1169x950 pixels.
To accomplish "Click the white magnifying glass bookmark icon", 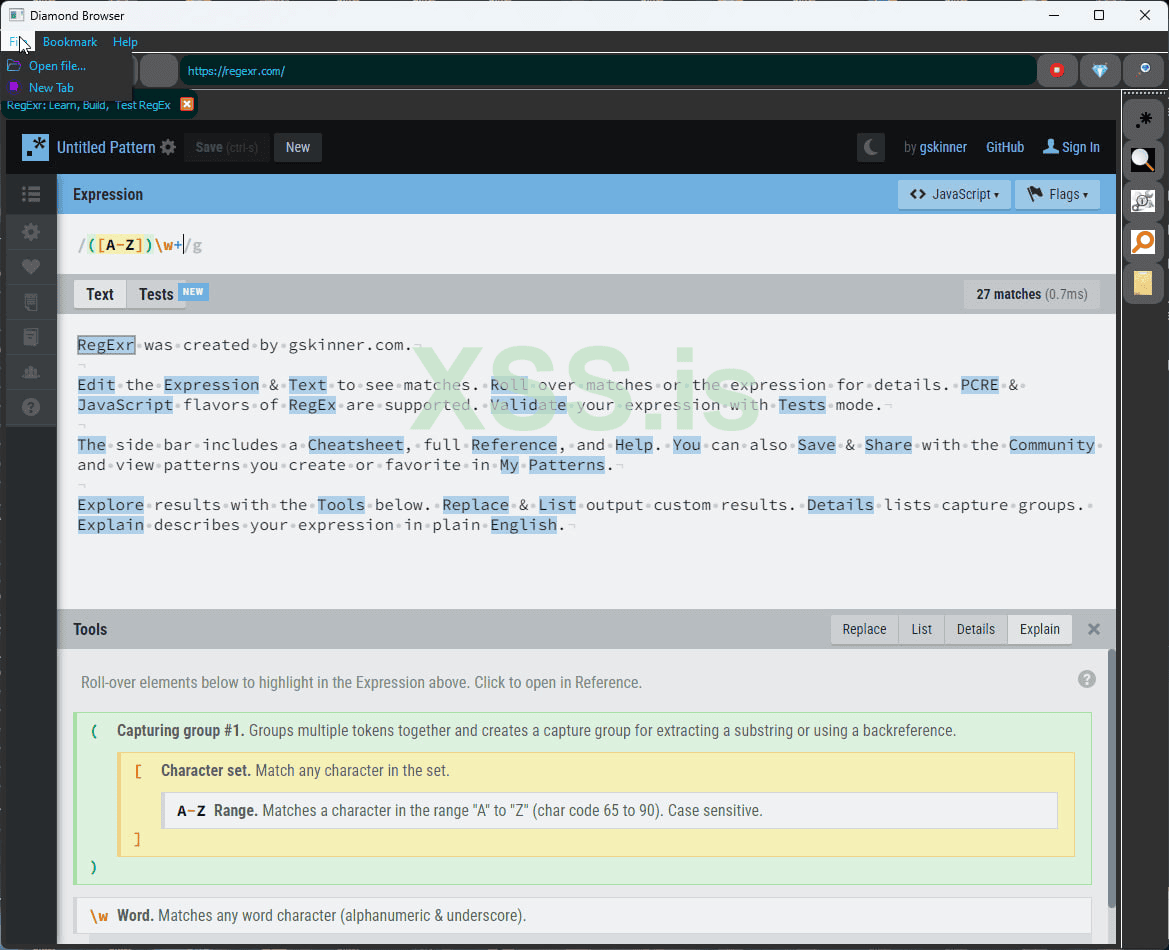I will pyautogui.click(x=1143, y=160).
